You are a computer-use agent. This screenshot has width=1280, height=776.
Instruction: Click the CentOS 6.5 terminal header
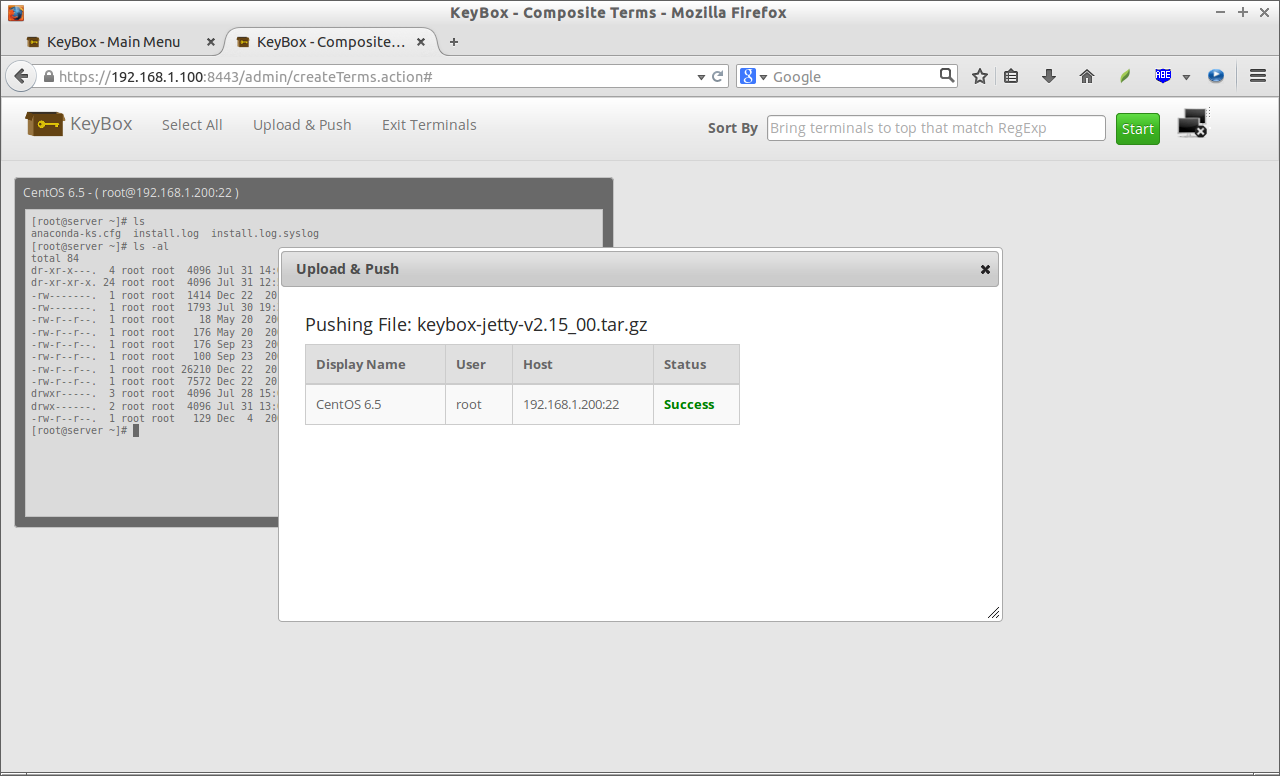(x=314, y=192)
